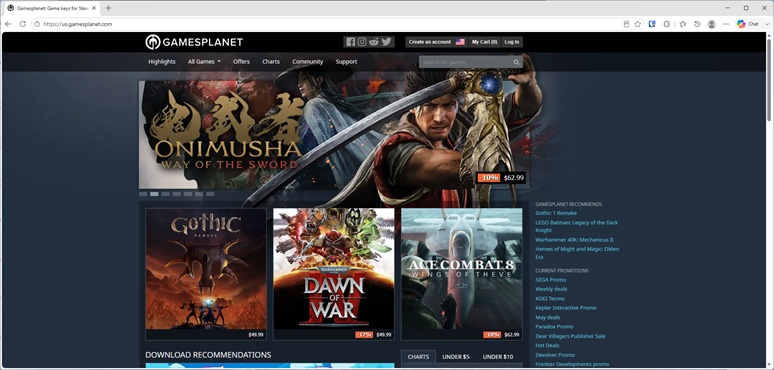Select the UNDER $10 tab
774x370 pixels.
498,357
